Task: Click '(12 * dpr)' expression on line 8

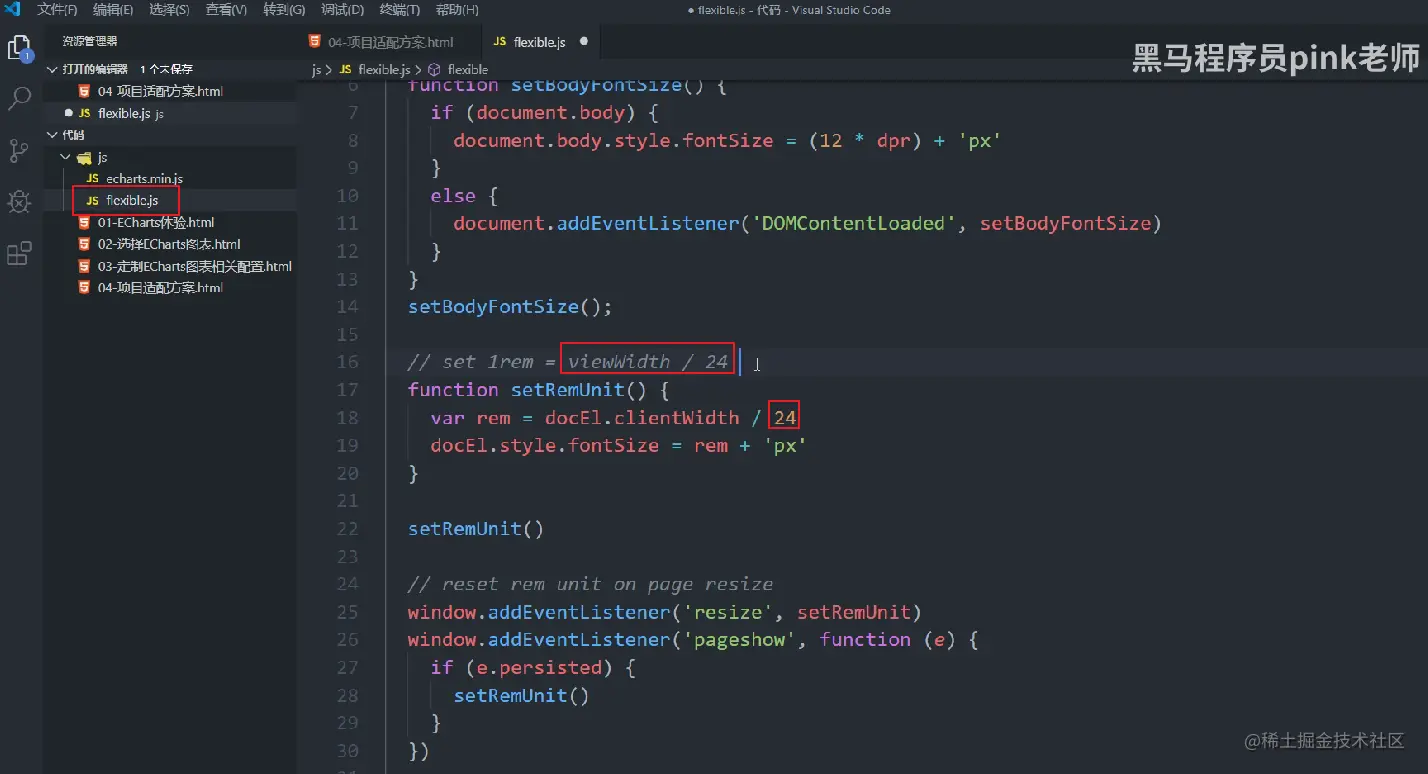Action: pos(865,140)
